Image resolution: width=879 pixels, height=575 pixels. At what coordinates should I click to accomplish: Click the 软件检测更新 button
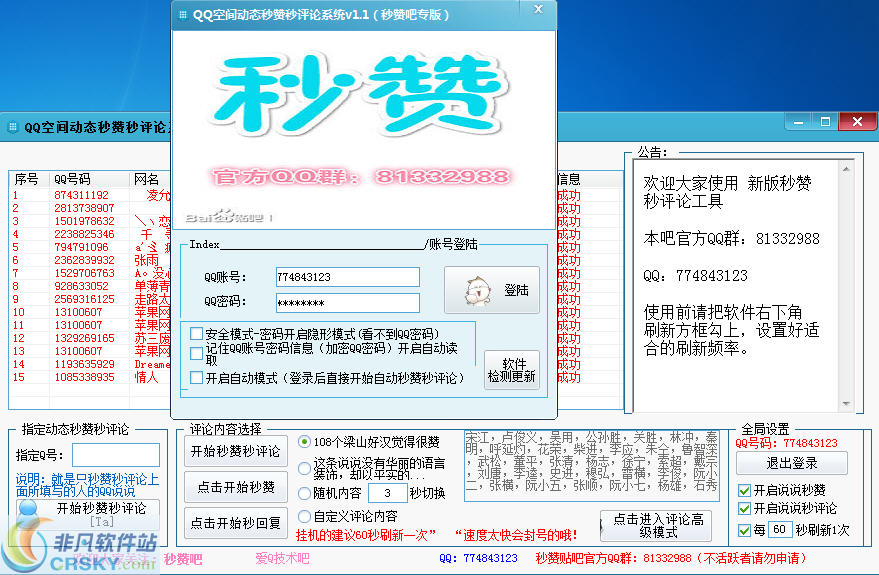coord(512,370)
